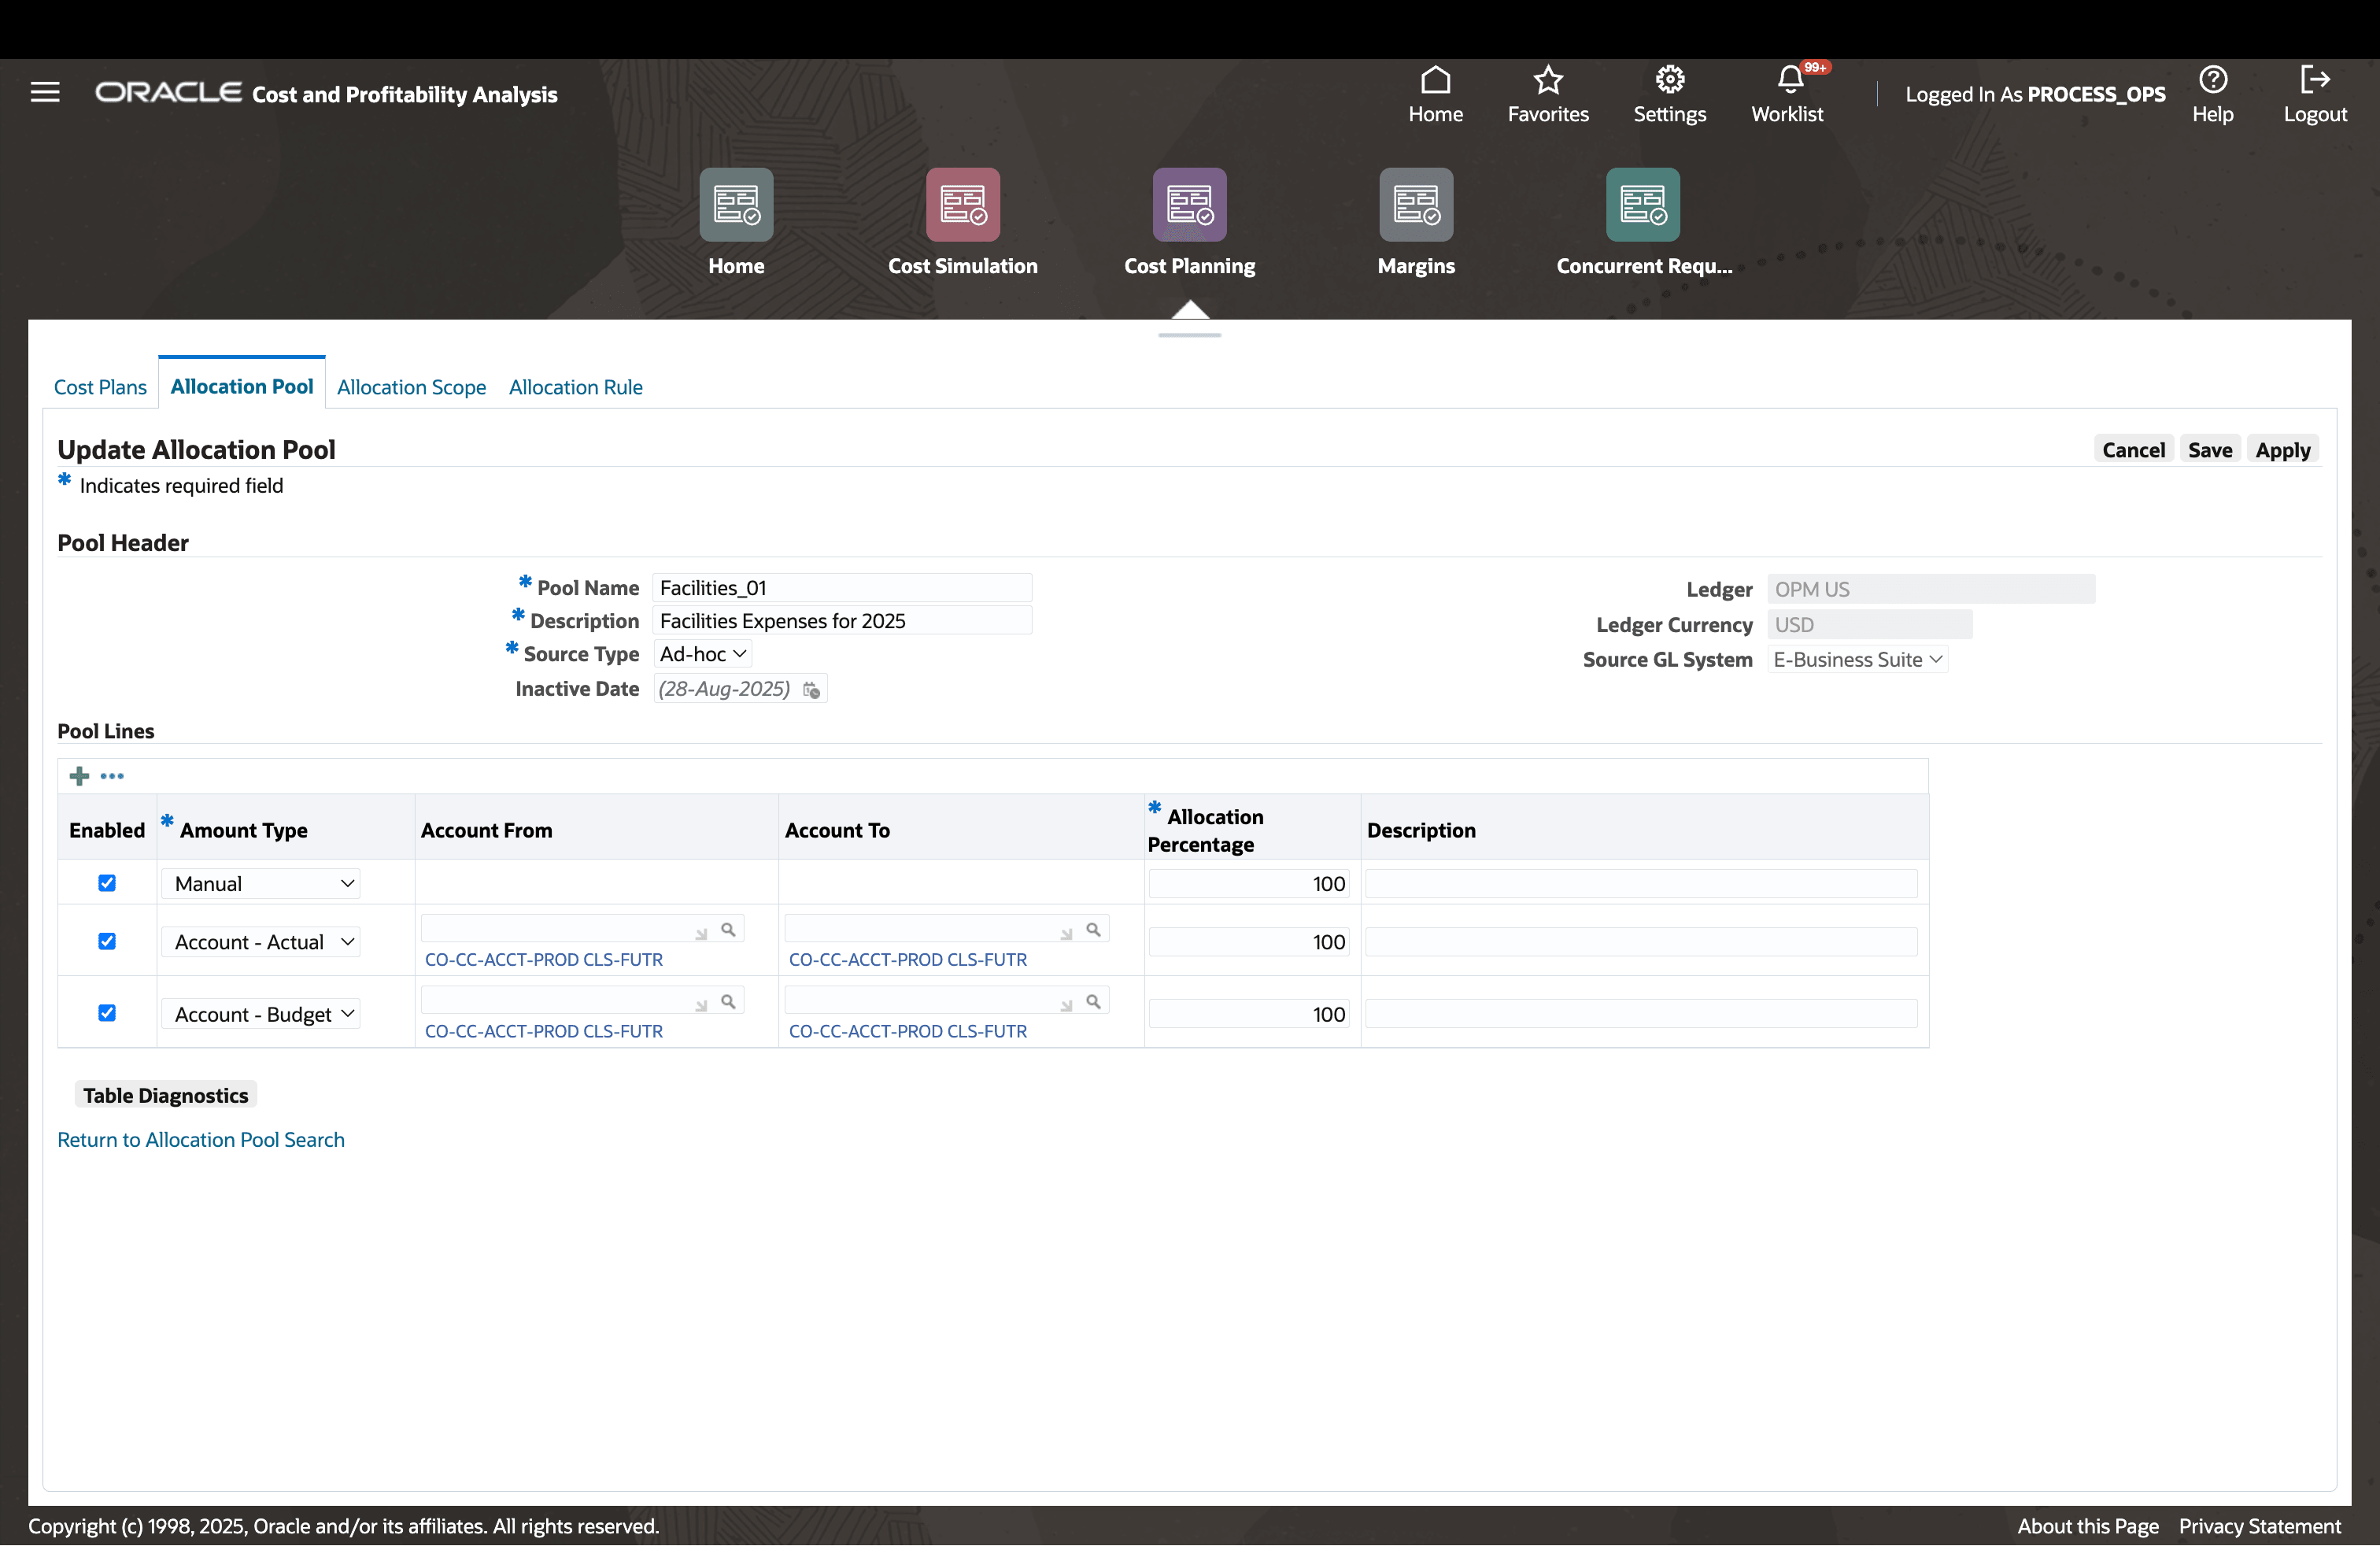The width and height of the screenshot is (2380, 1546).
Task: Switch to the Allocation Rule tab
Action: click(575, 387)
